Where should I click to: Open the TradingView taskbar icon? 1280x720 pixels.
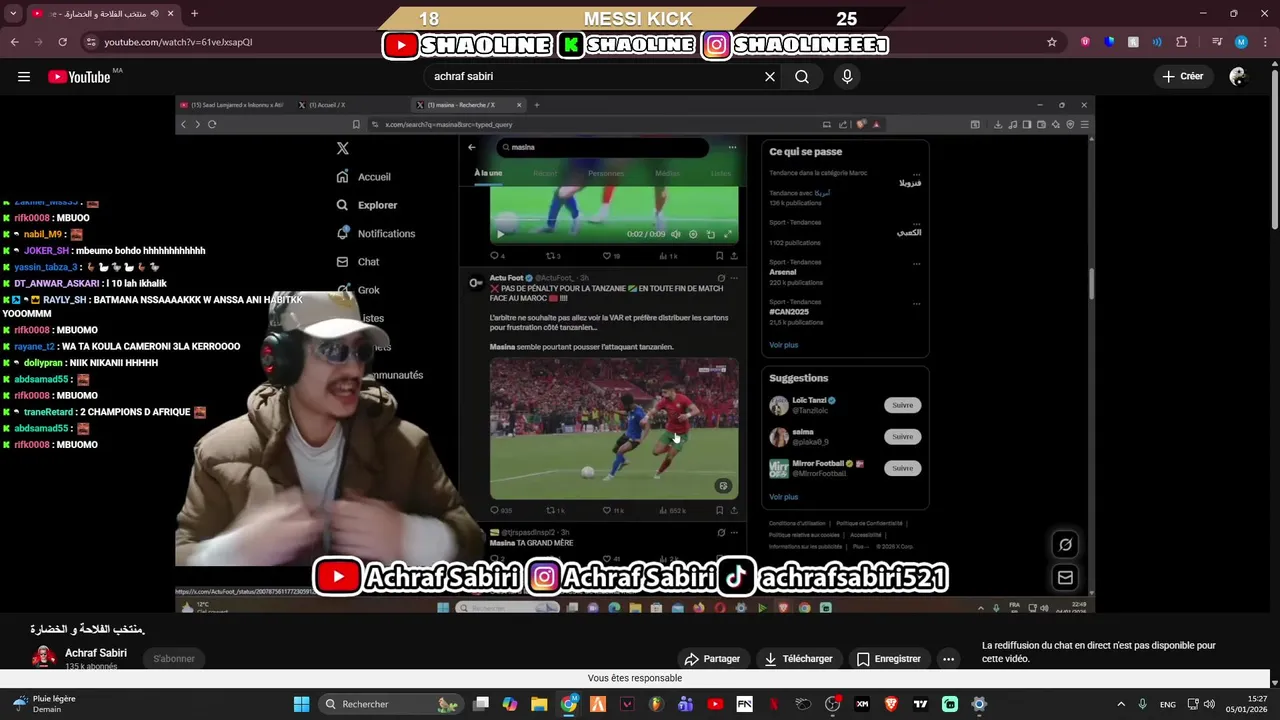click(x=920, y=704)
